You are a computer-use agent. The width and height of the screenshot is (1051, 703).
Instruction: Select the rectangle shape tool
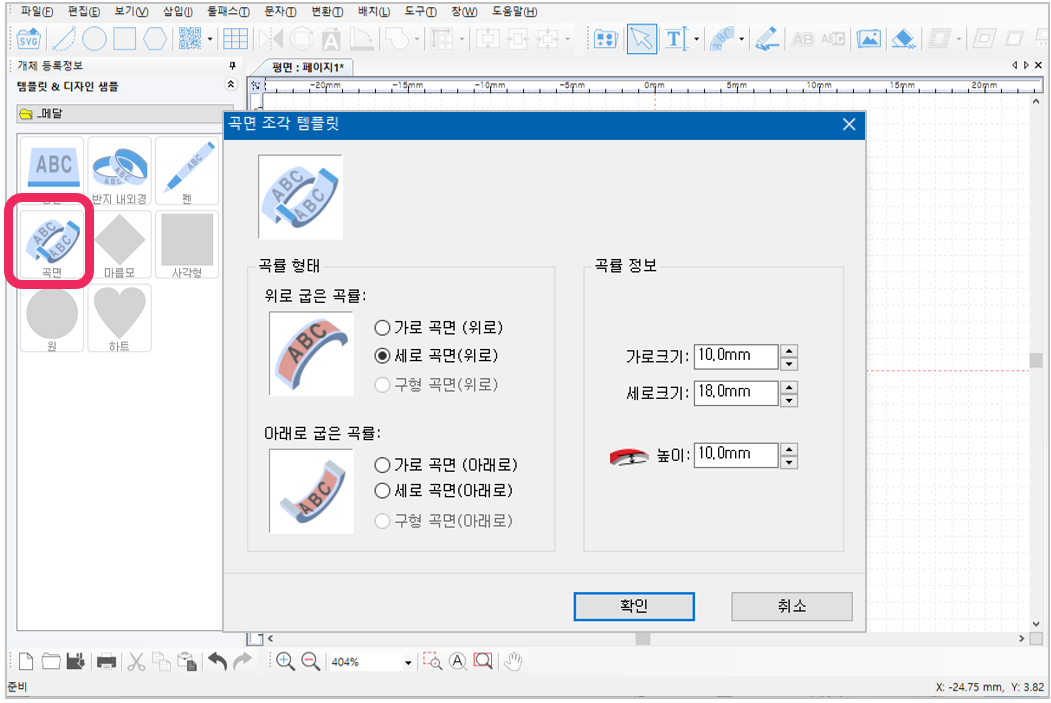pos(125,39)
